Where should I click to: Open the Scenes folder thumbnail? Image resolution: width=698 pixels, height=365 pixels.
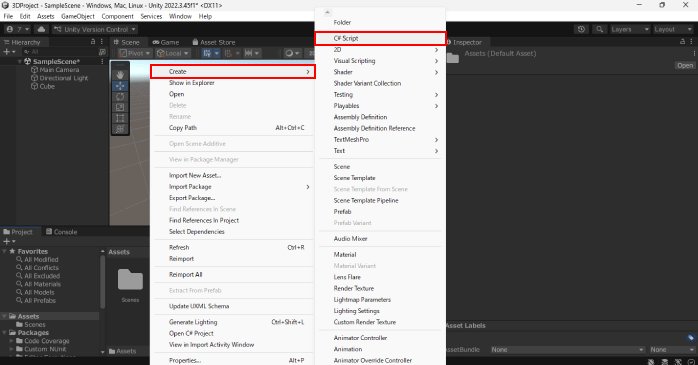(x=130, y=280)
